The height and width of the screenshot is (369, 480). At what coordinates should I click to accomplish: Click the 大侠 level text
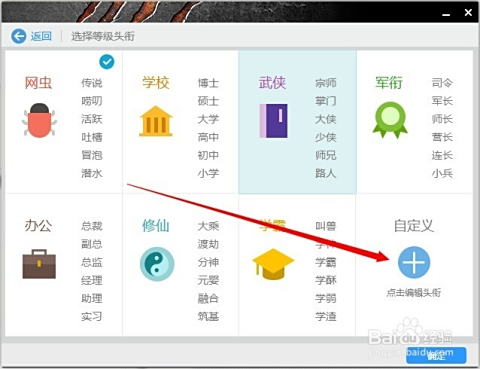pyautogui.click(x=326, y=119)
